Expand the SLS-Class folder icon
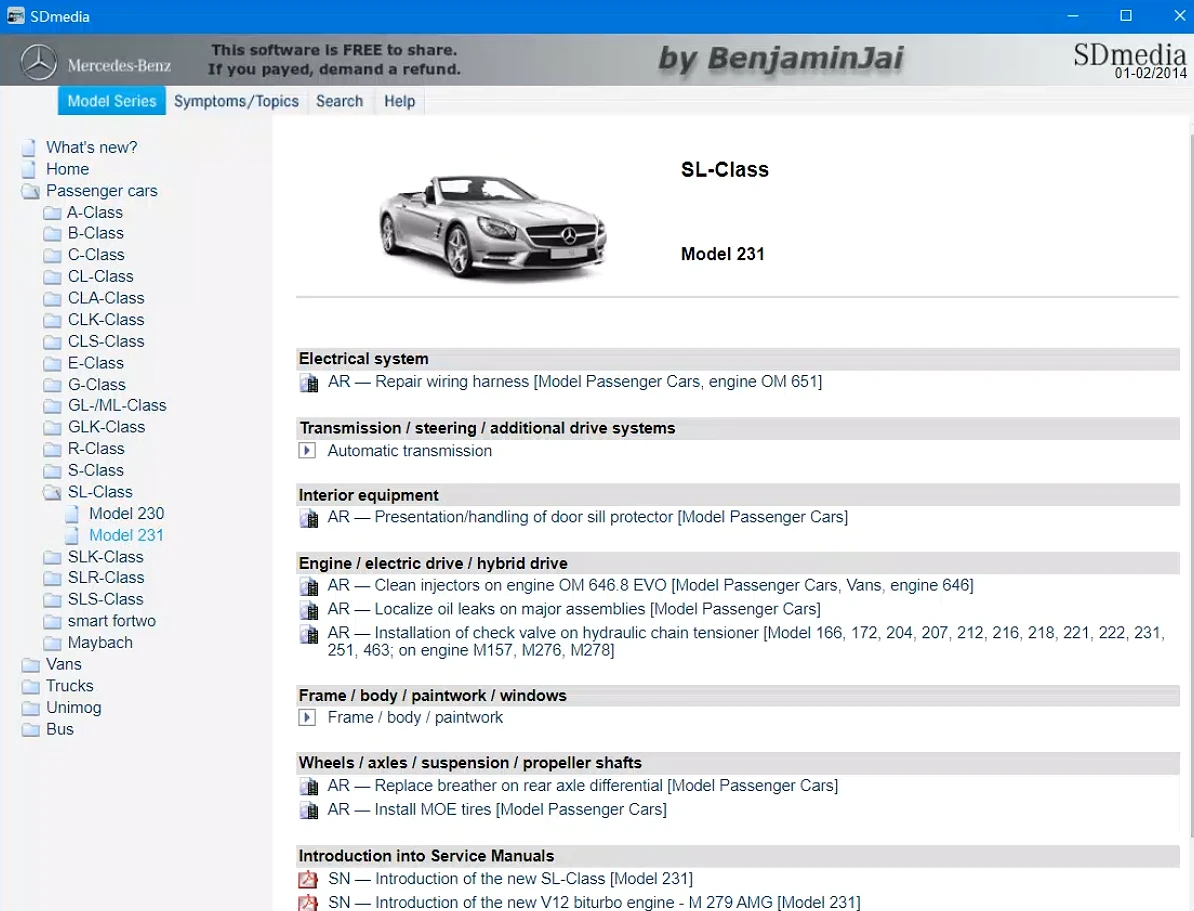This screenshot has width=1194, height=911. coord(52,599)
